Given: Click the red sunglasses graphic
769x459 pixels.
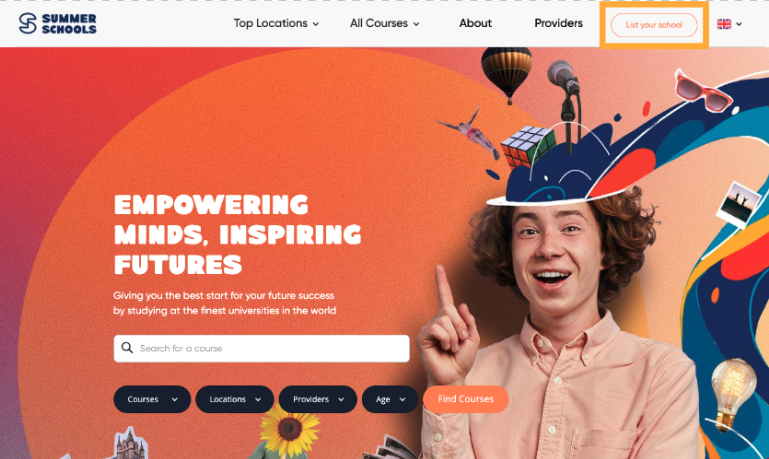Looking at the screenshot, I should pyautogui.click(x=703, y=91).
